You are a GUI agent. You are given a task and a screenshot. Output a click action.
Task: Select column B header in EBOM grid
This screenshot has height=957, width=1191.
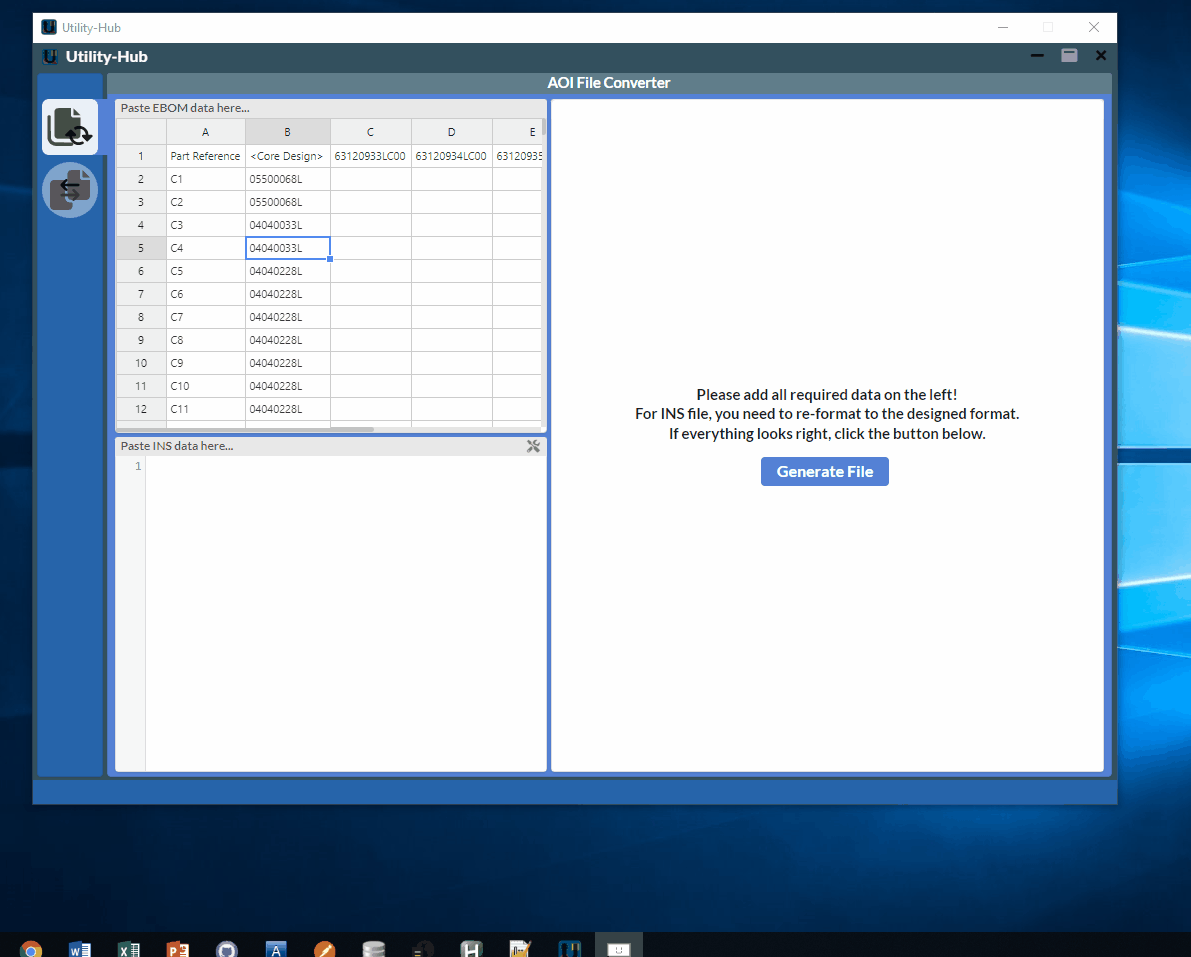pyautogui.click(x=288, y=132)
